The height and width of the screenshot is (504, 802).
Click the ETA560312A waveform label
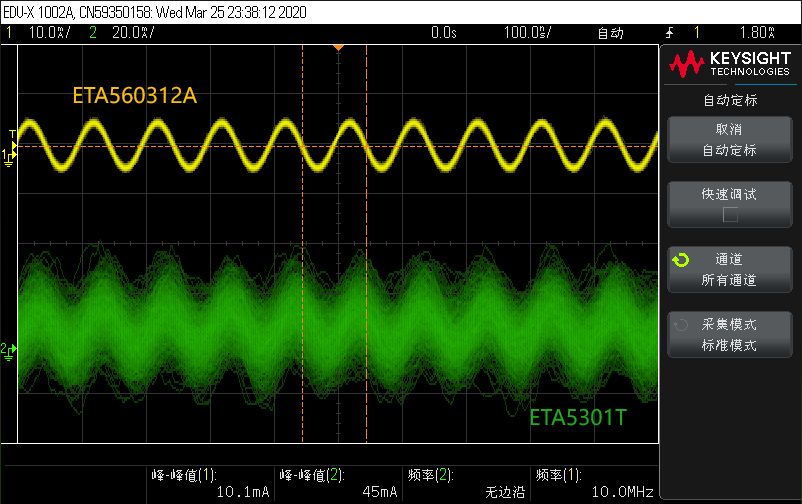point(134,96)
